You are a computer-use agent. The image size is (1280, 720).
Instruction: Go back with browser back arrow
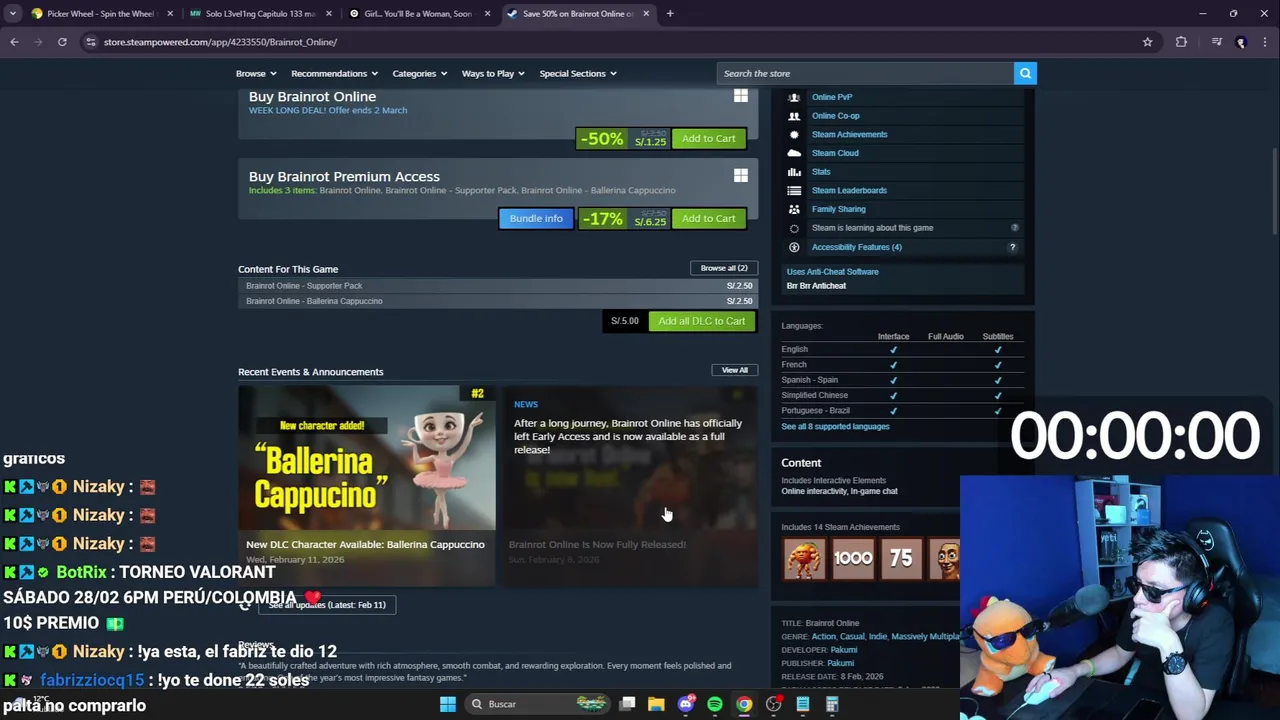[x=14, y=42]
